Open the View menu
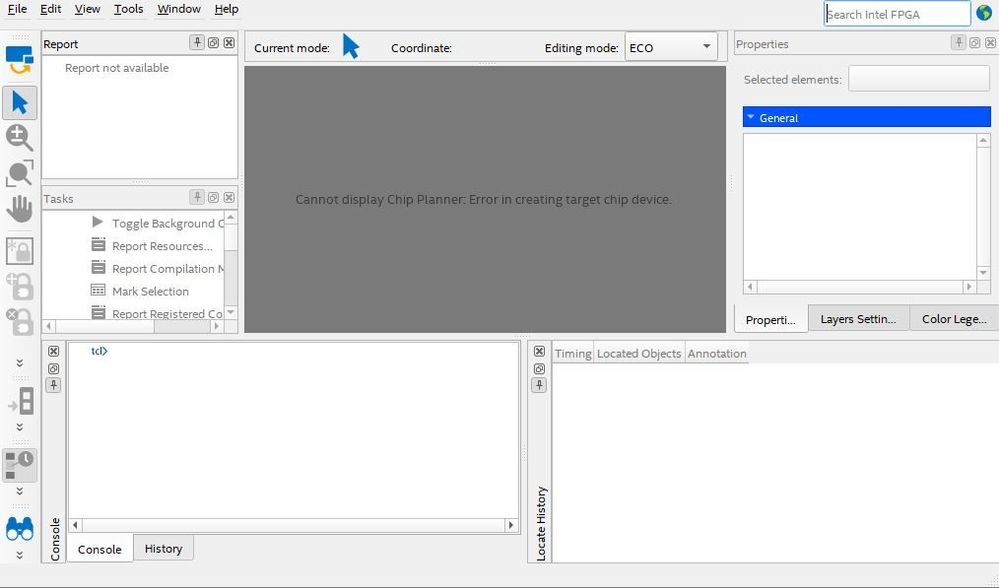The height and width of the screenshot is (588, 999). pos(87,9)
